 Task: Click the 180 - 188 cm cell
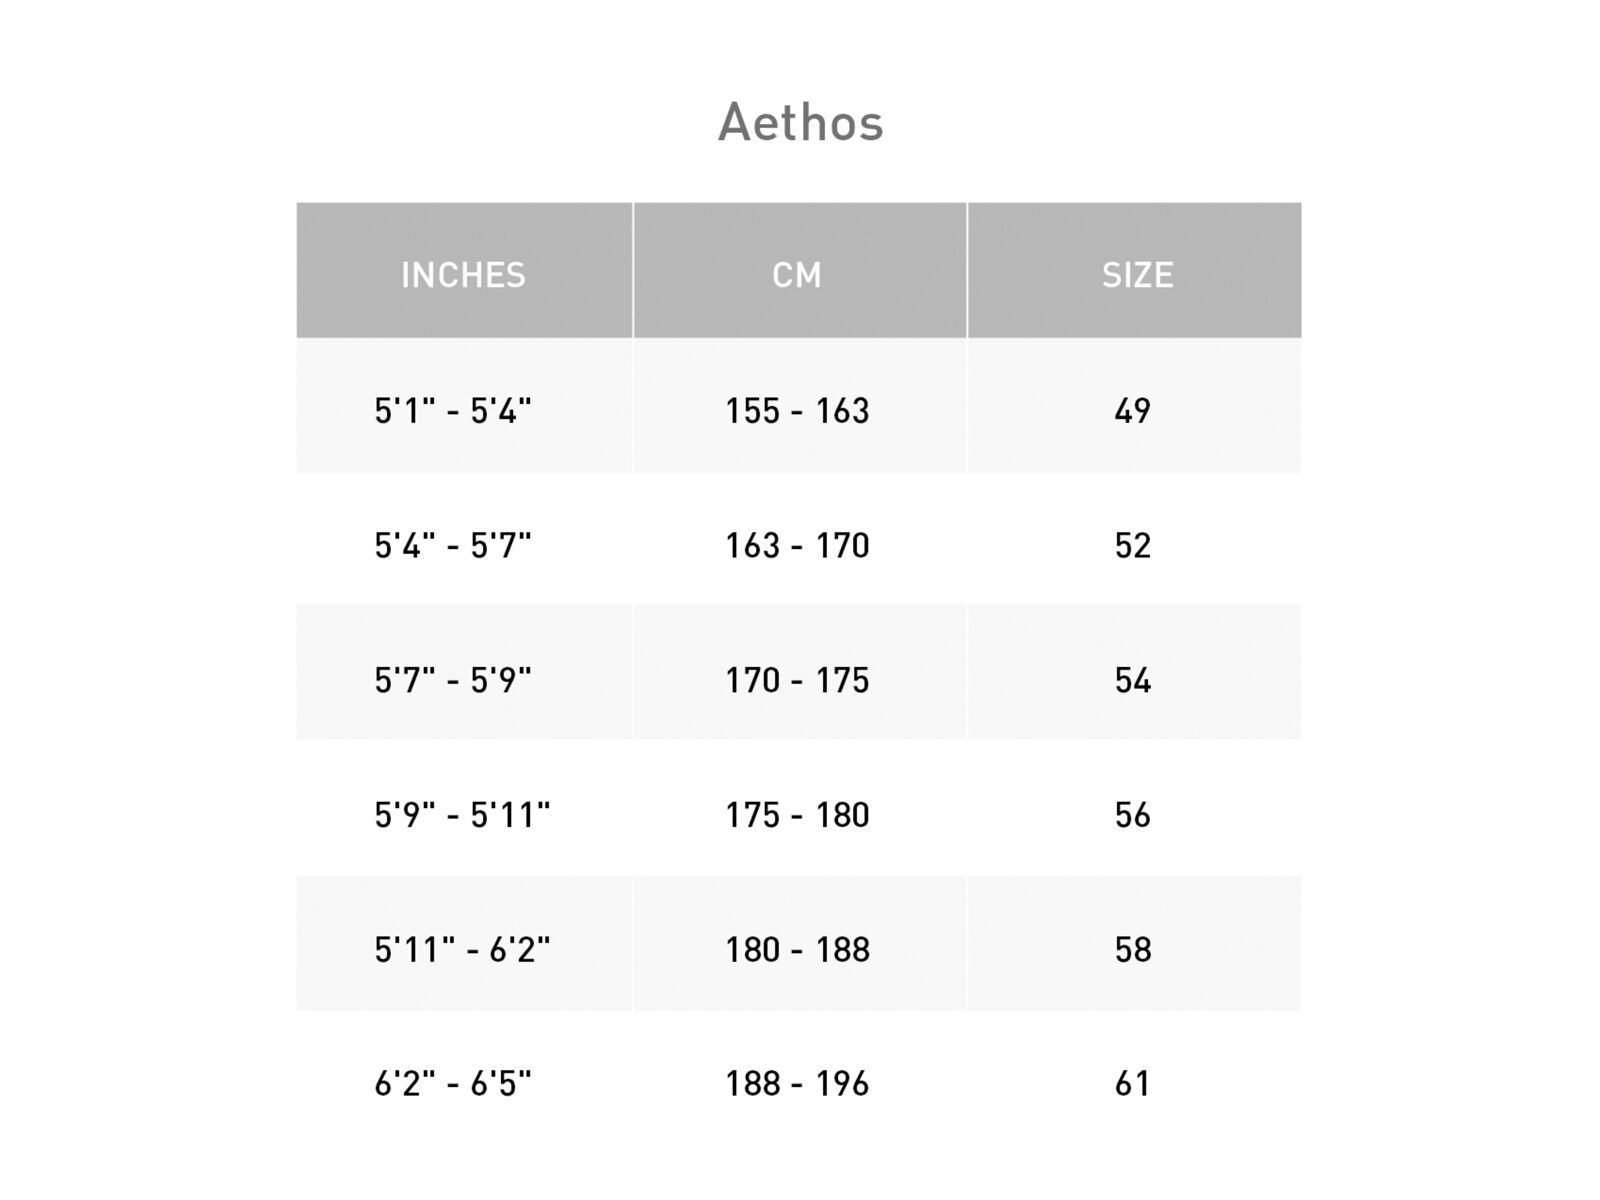pyautogui.click(x=797, y=950)
